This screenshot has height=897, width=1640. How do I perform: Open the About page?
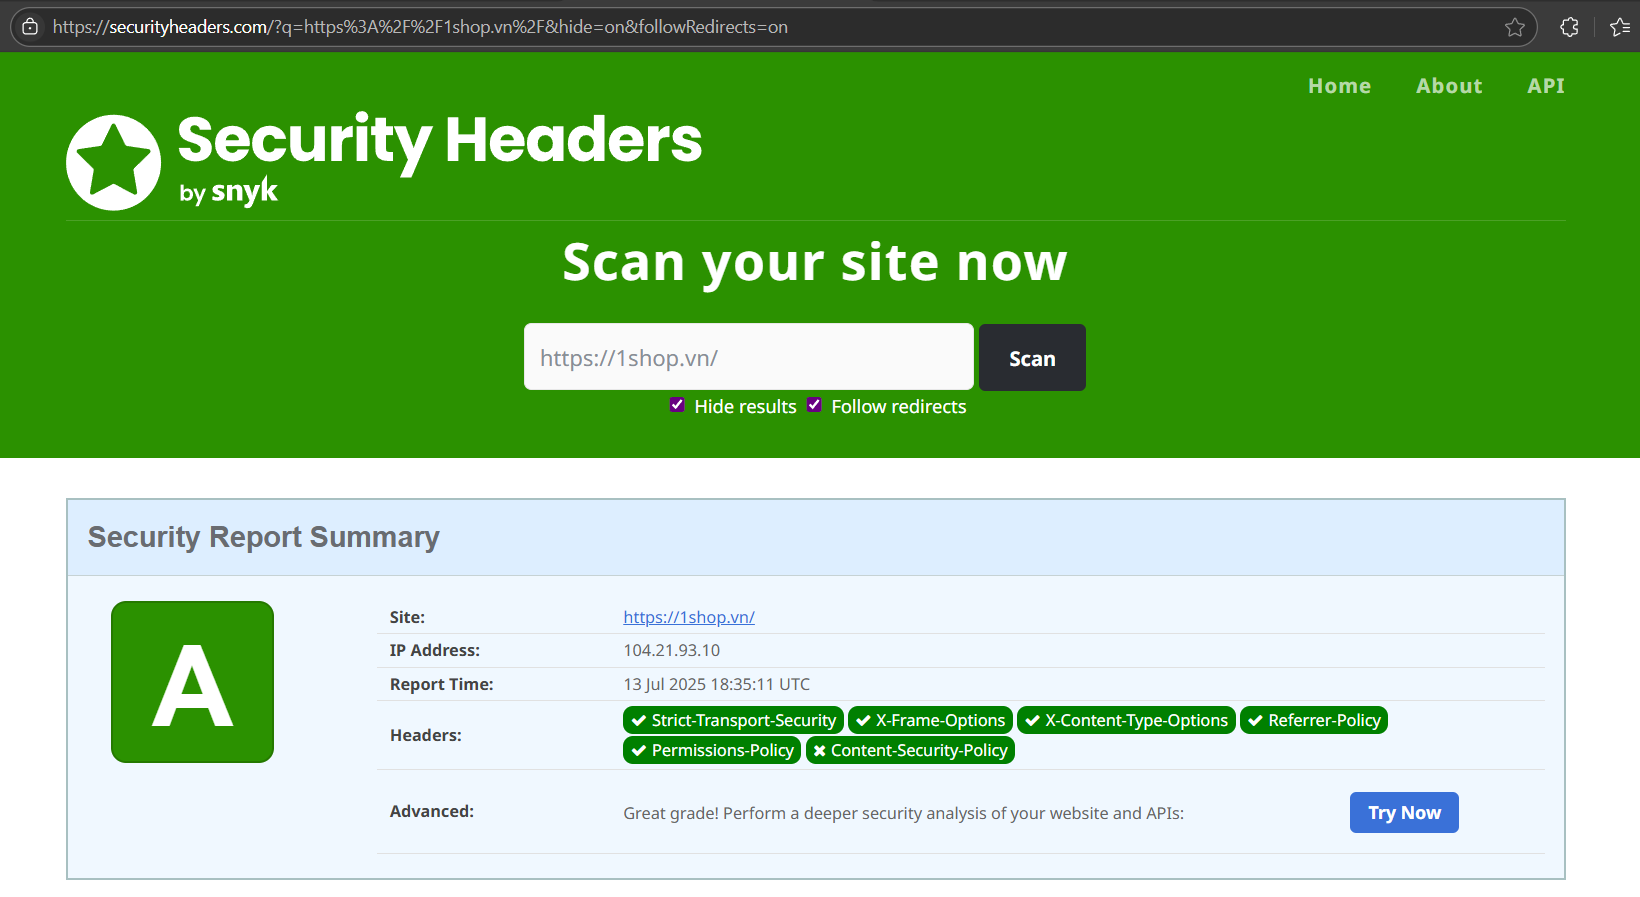(x=1449, y=86)
